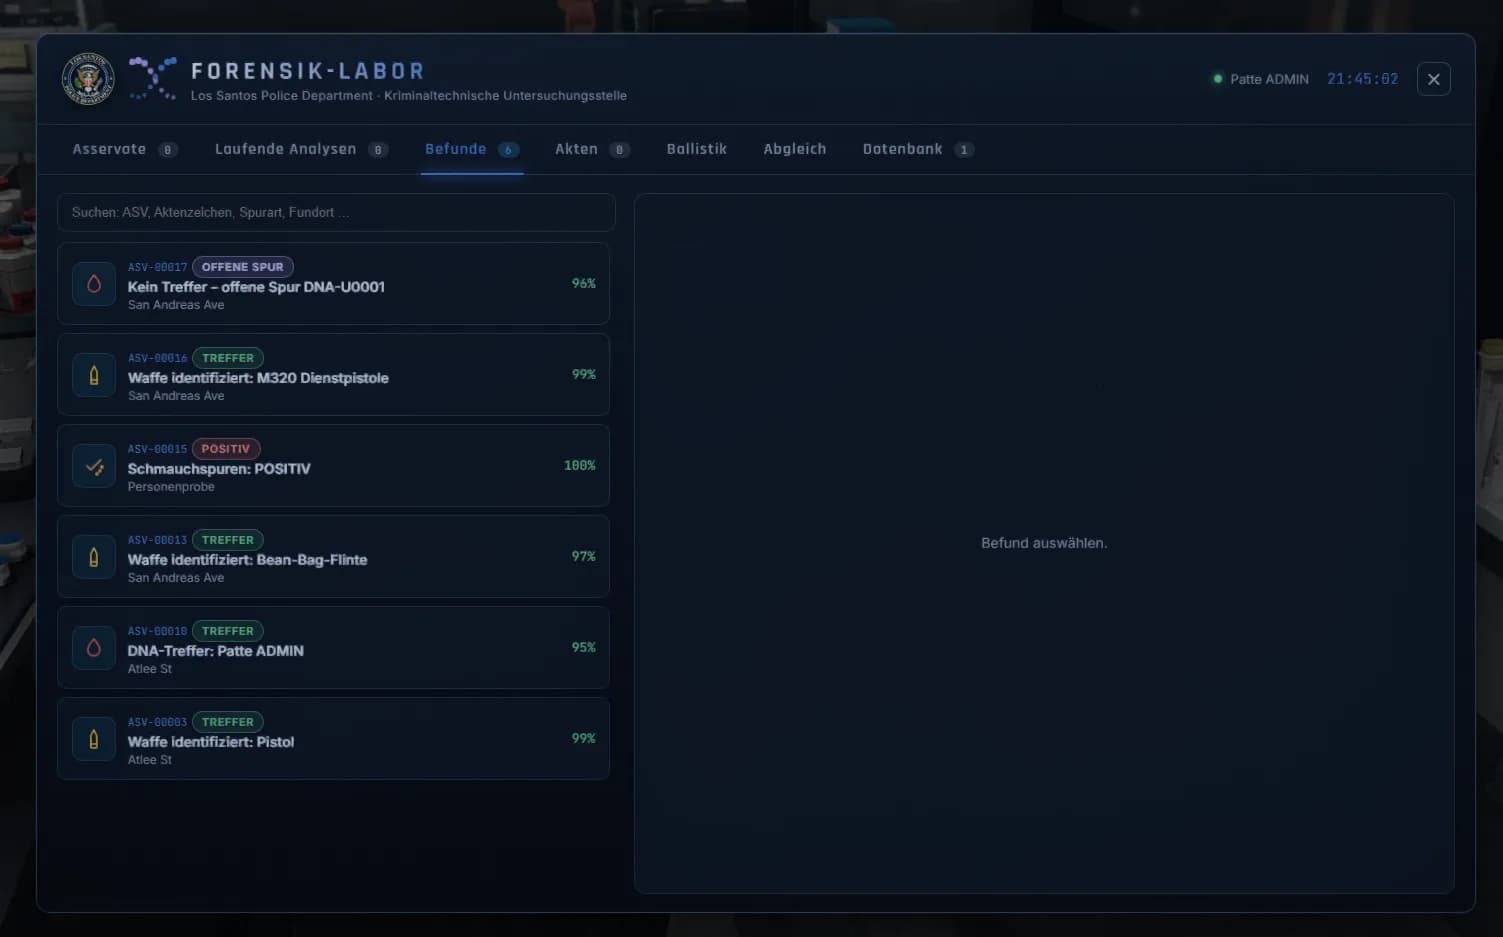Click the bullet icon for Bean-Bag-Flinte entry
The image size is (1503, 937).
94,557
